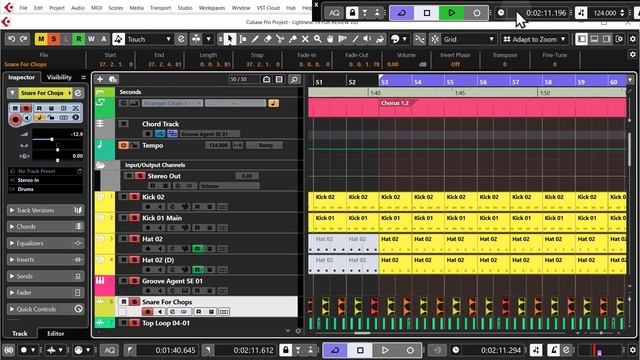Open the Touch automation mode dropdown
Viewport: 640px width, 360px height.
click(x=149, y=39)
